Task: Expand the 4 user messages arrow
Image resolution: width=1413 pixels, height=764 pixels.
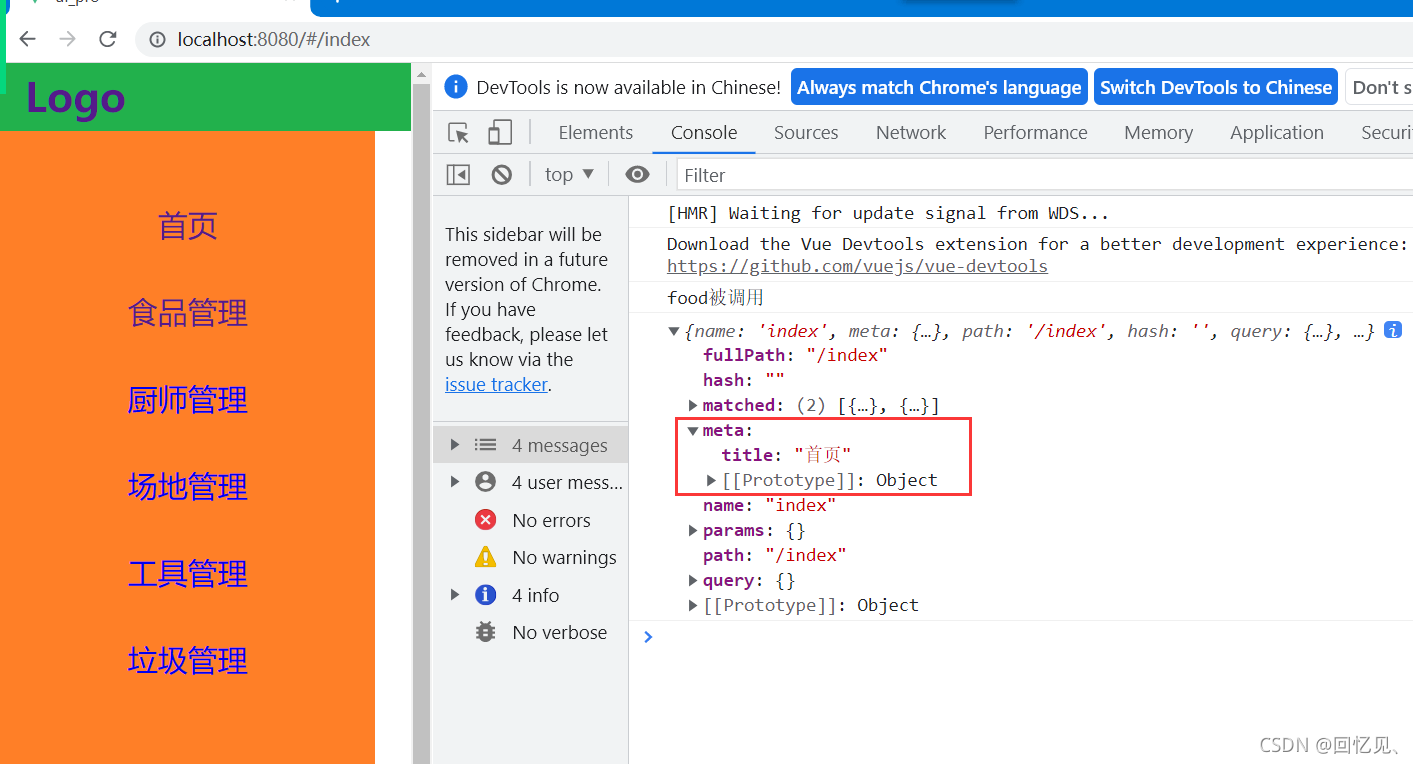Action: click(455, 482)
